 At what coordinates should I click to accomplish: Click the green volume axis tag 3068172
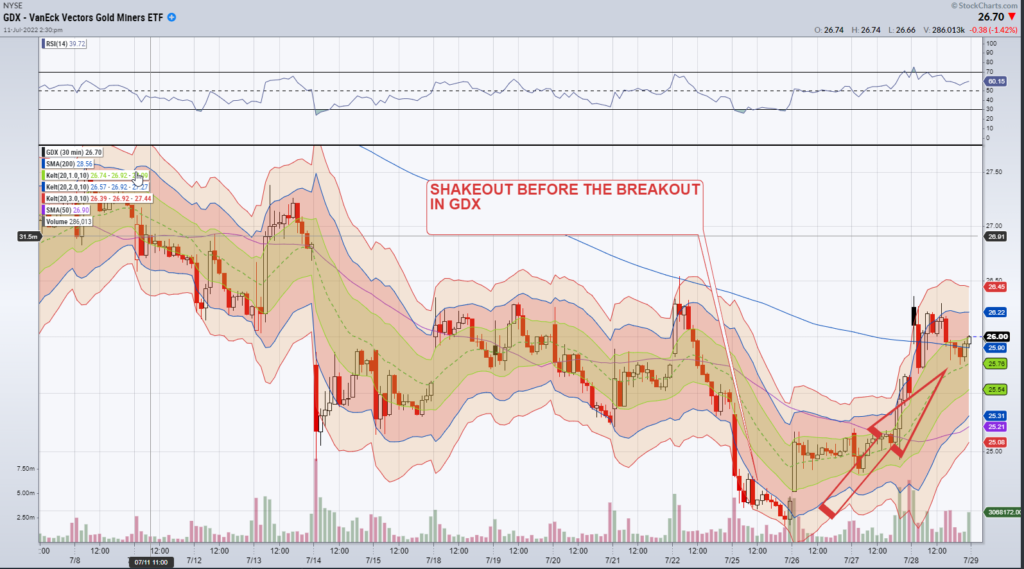tap(1004, 513)
